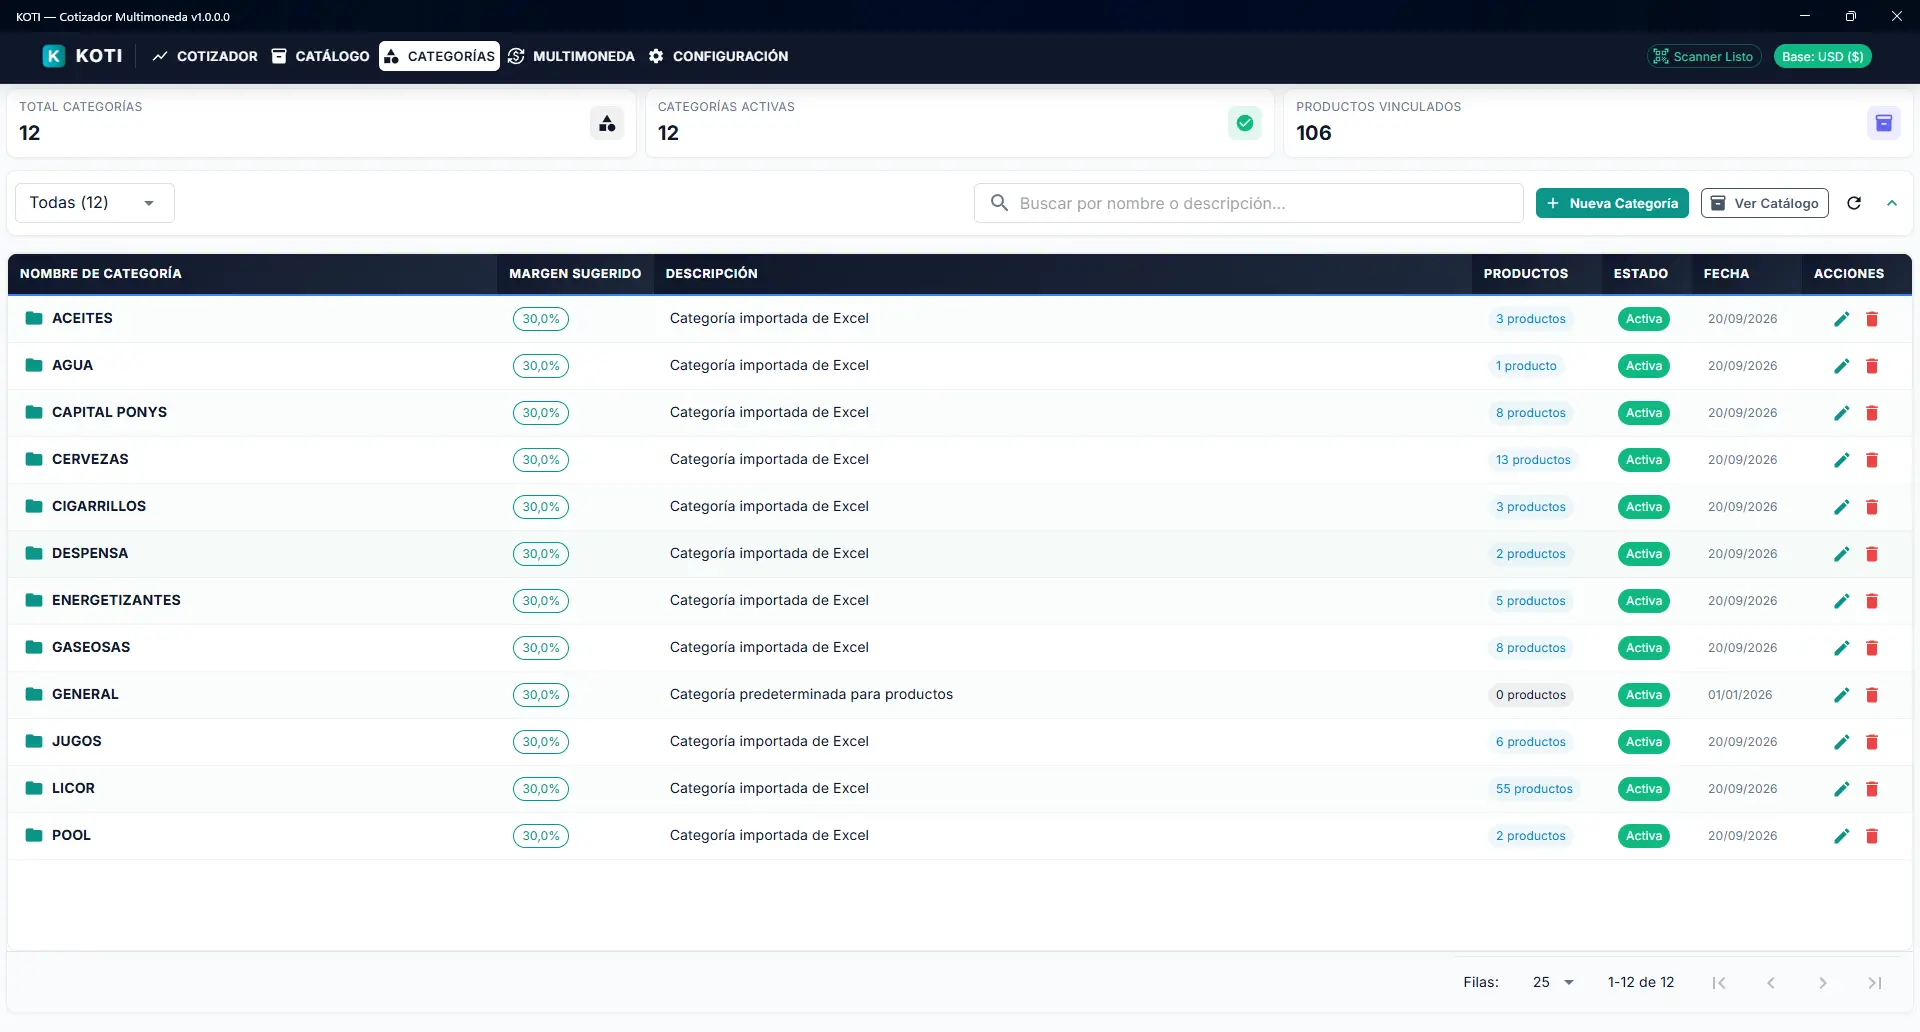Focus the Buscar por nombre search field
The width and height of the screenshot is (1920, 1032).
(1249, 203)
